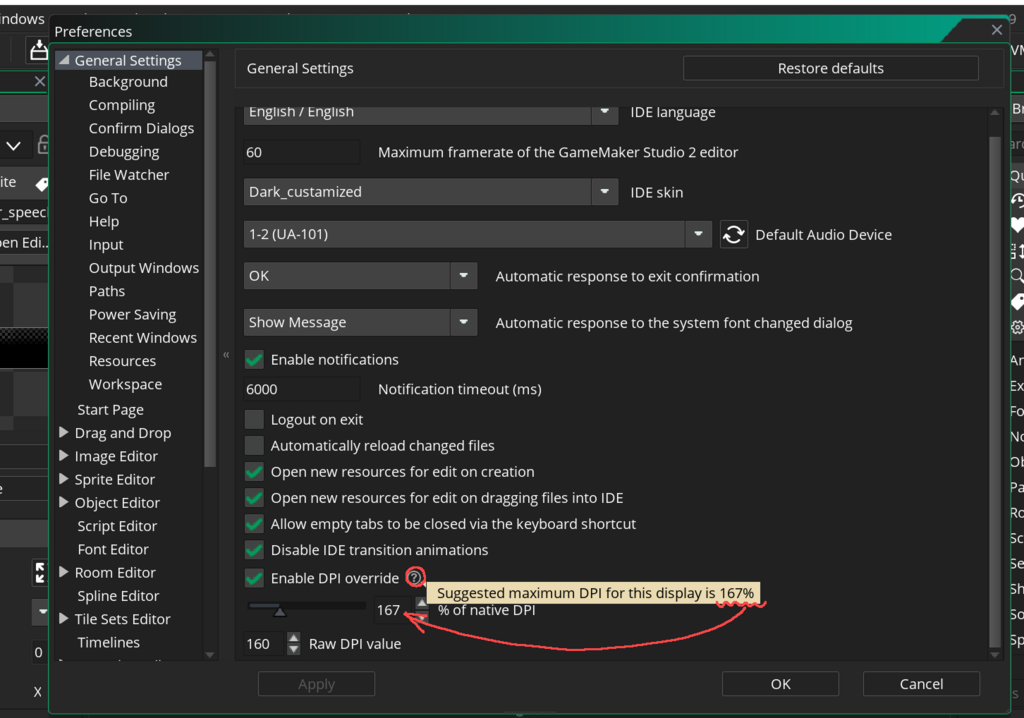Enable the Logout on exit checkbox
Image resolution: width=1024 pixels, height=718 pixels.
[x=254, y=419]
